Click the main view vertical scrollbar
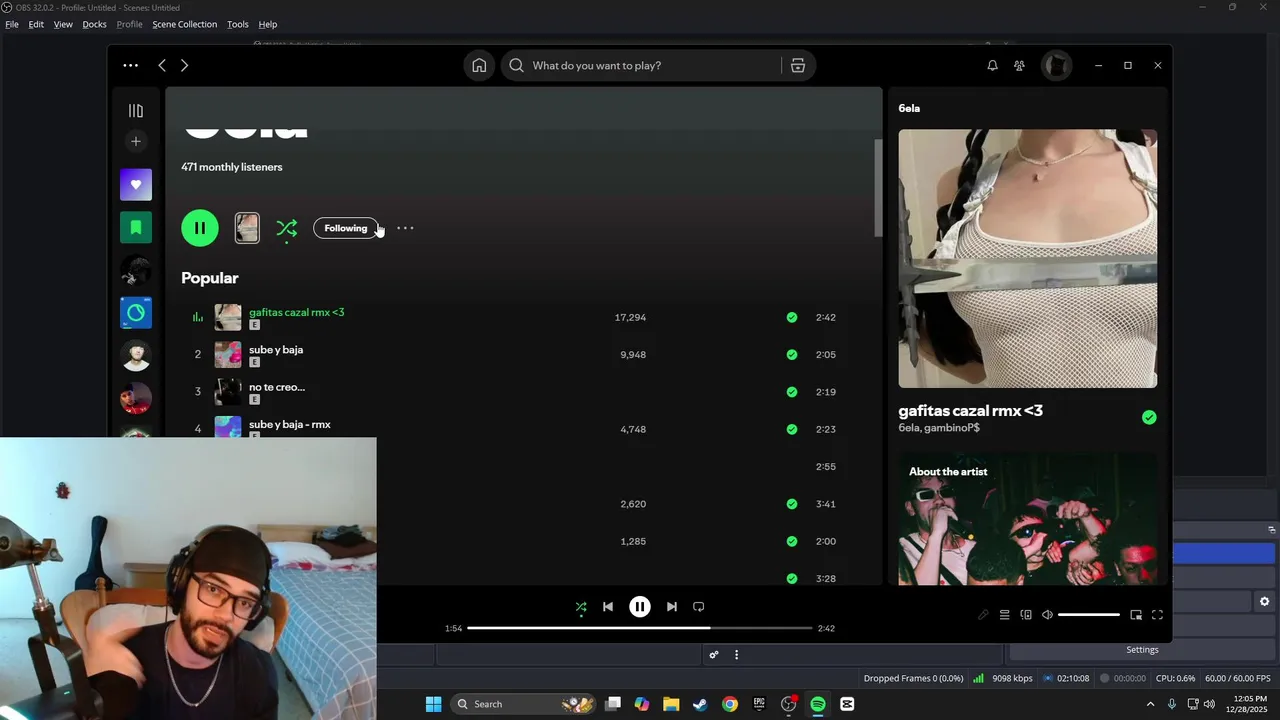This screenshot has height=720, width=1280. 879,188
